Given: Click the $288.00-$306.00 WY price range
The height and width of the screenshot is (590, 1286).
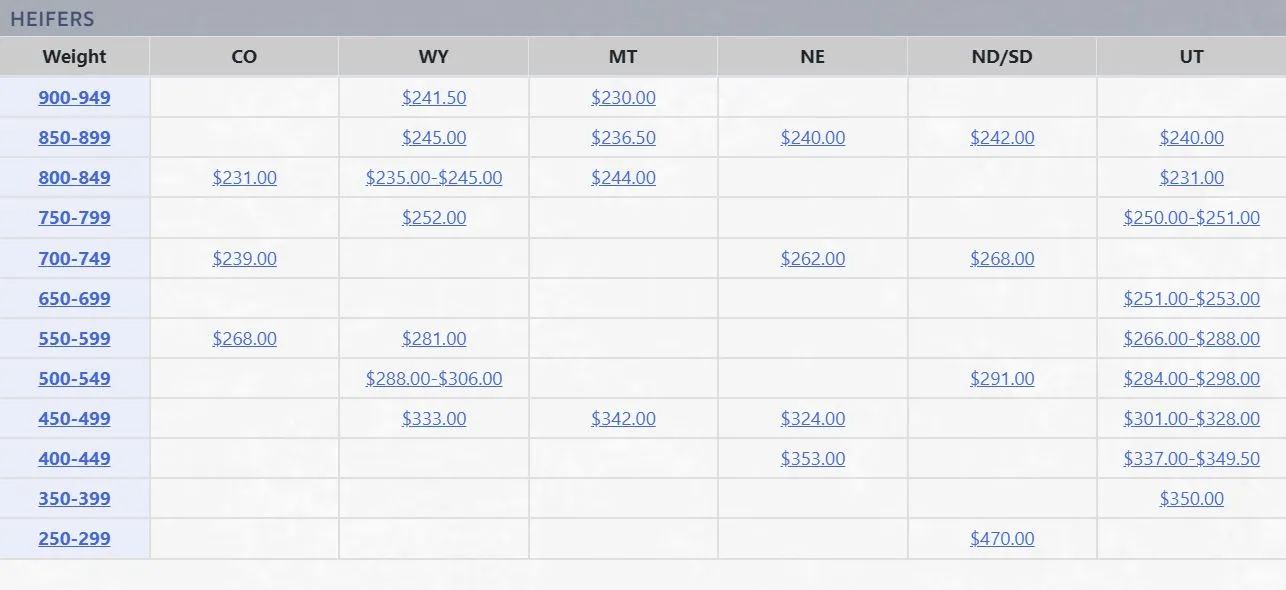Looking at the screenshot, I should (434, 379).
